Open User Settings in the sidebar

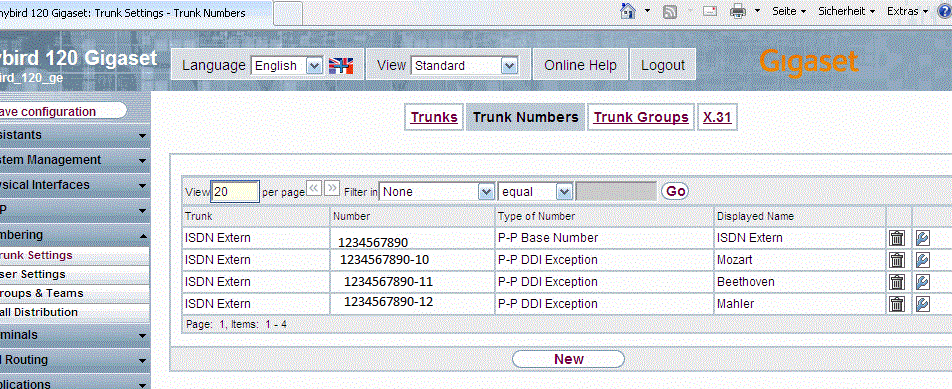75,274
